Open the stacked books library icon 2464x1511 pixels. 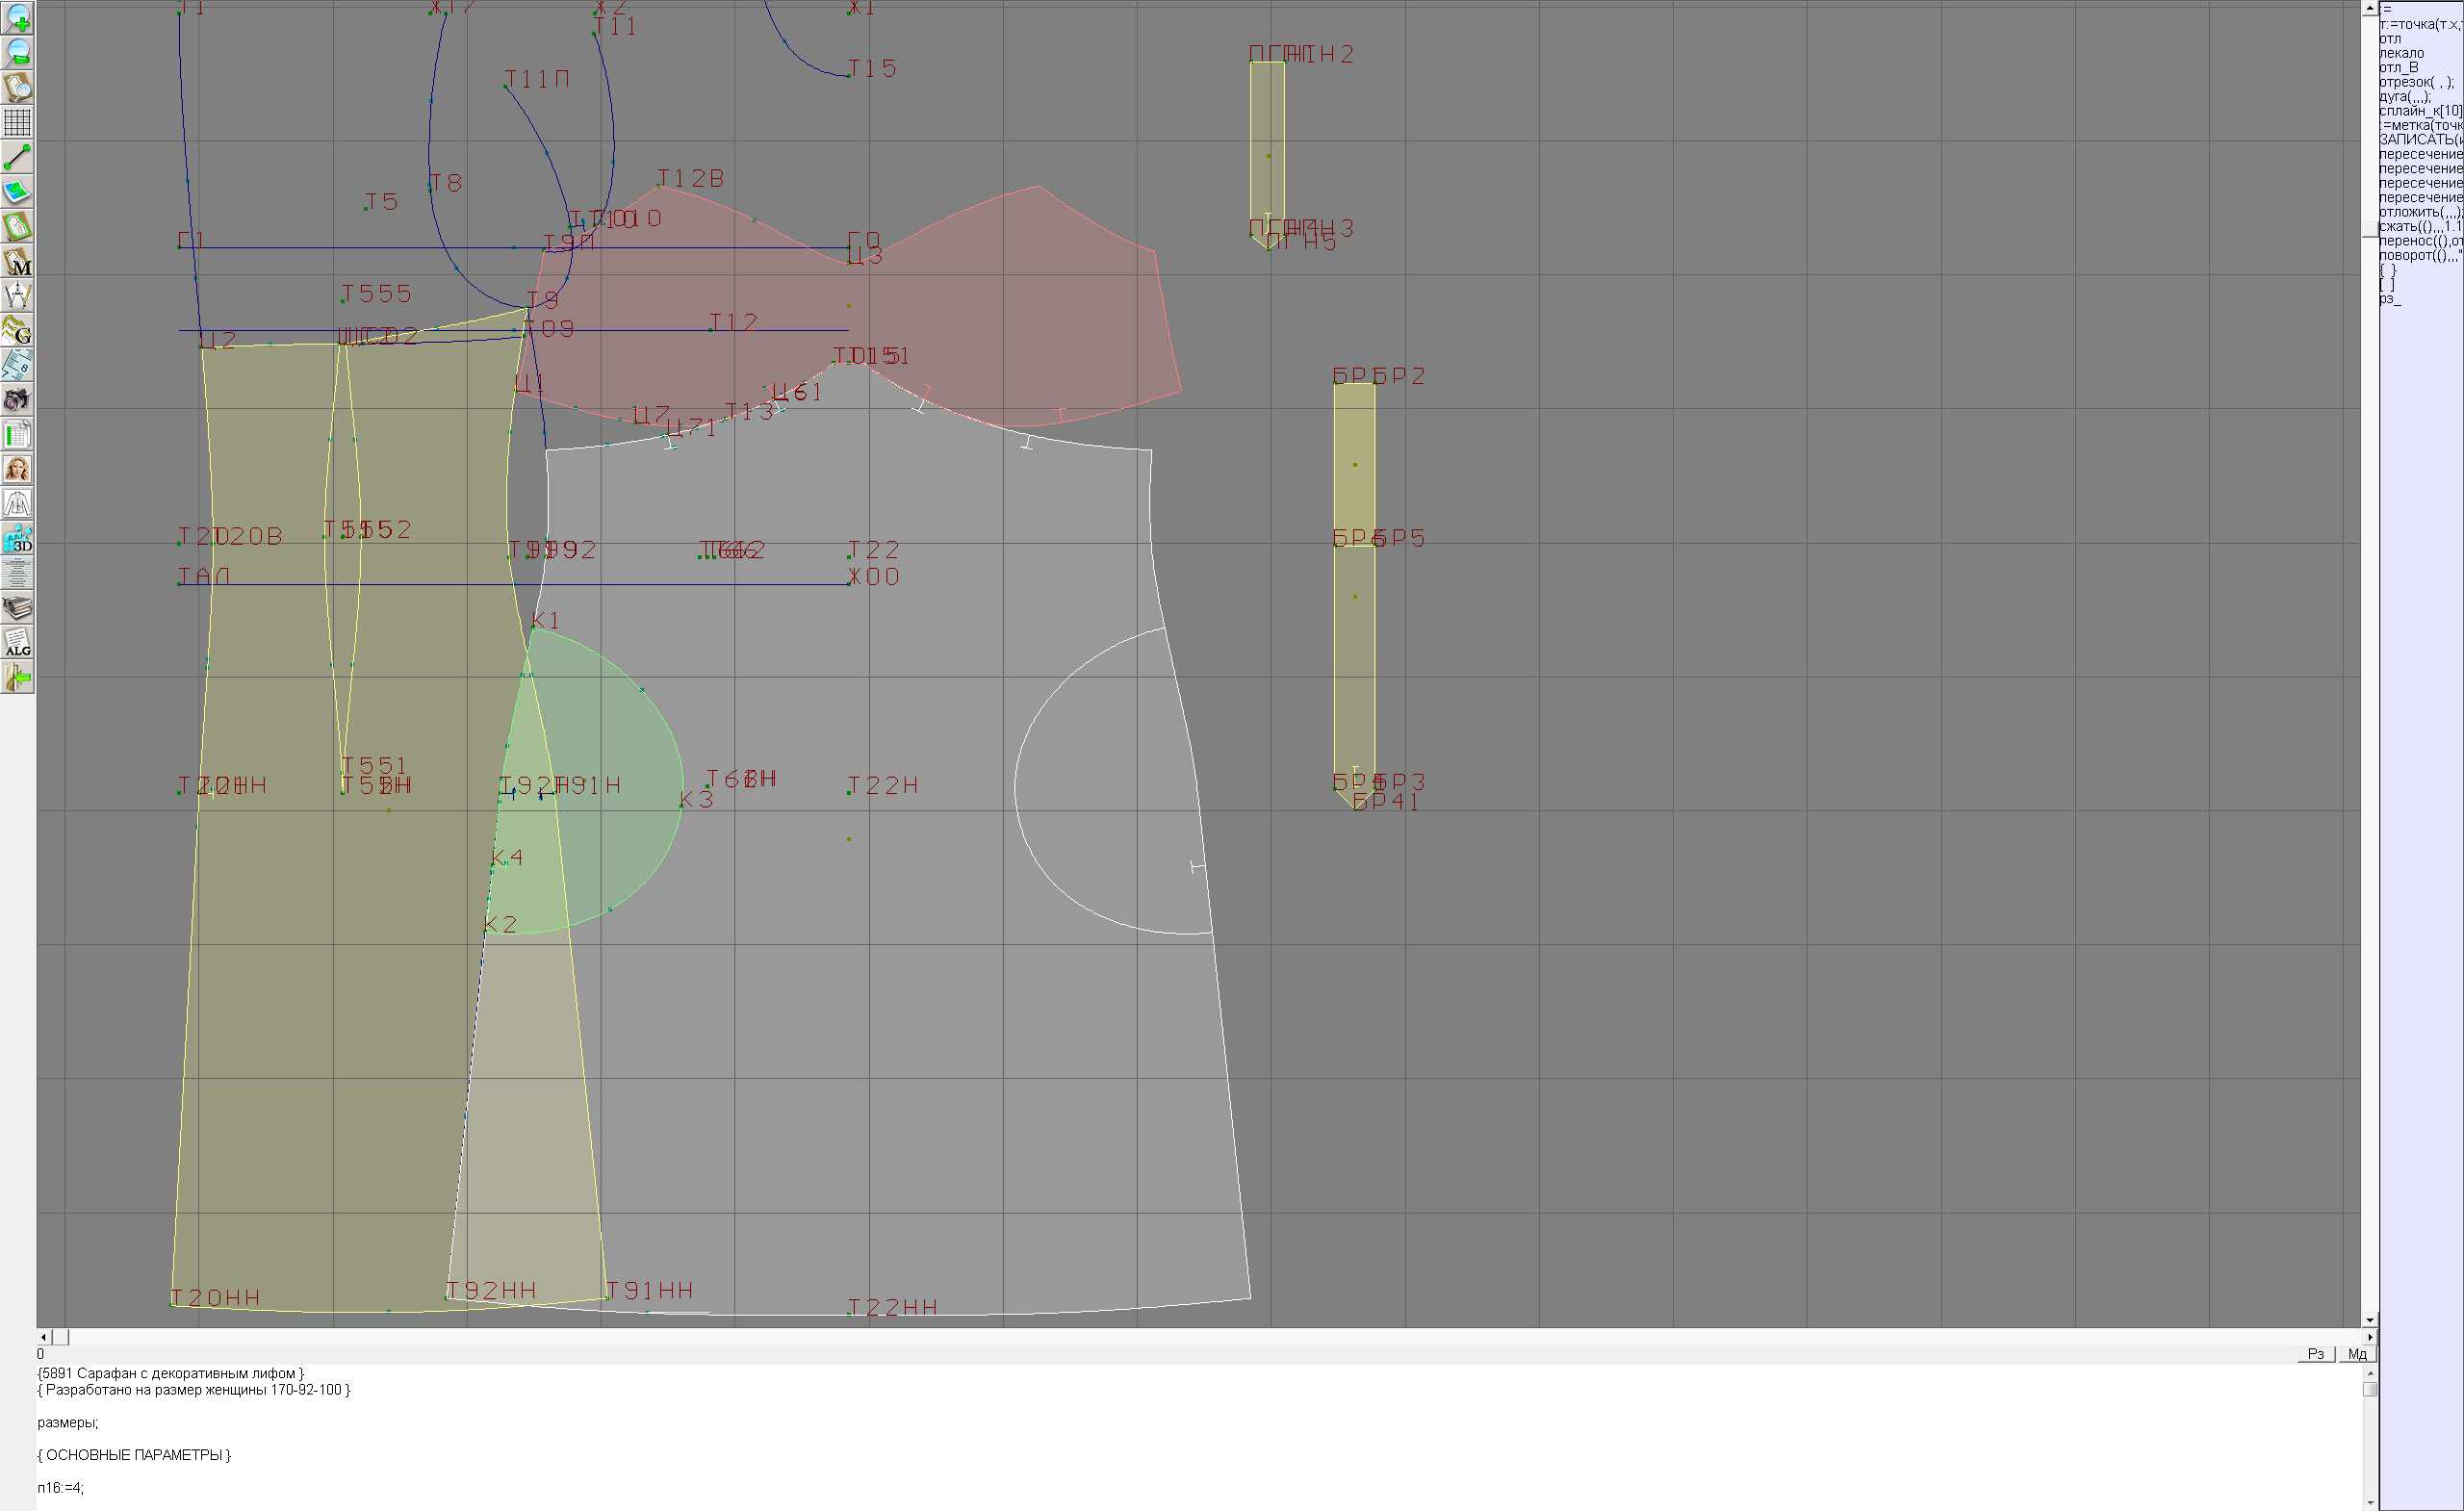[x=17, y=607]
